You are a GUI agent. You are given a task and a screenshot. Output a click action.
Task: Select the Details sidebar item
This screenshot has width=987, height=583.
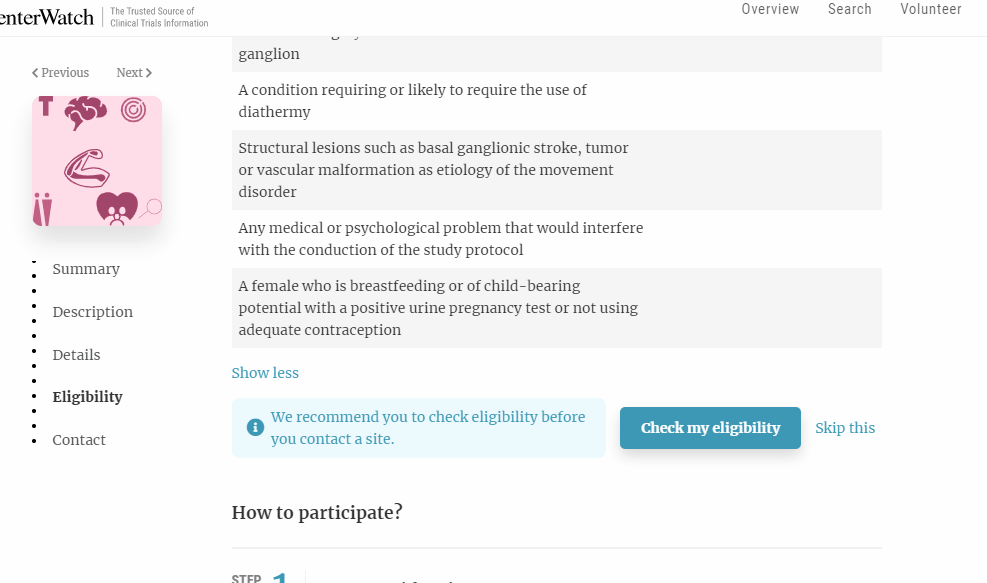76,355
